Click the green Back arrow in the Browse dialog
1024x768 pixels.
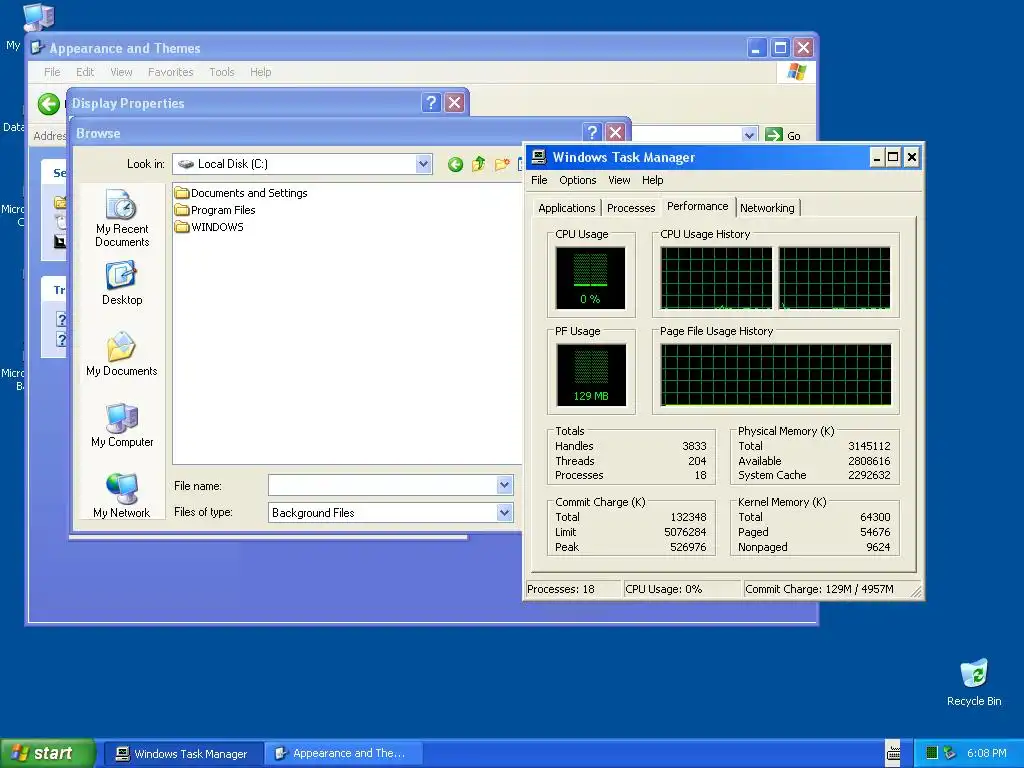click(x=455, y=164)
